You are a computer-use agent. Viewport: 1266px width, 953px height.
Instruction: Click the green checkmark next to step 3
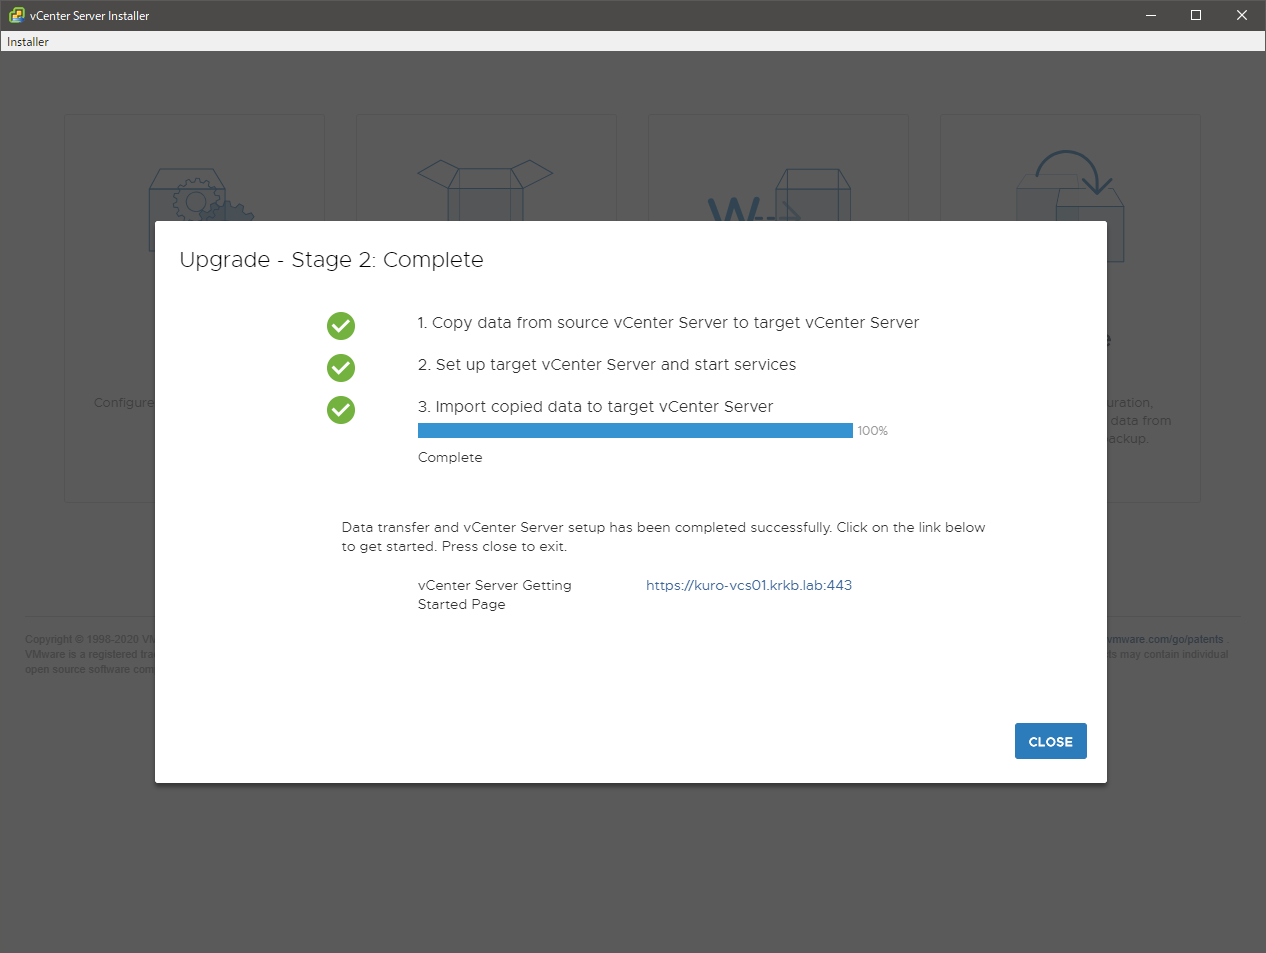point(341,410)
